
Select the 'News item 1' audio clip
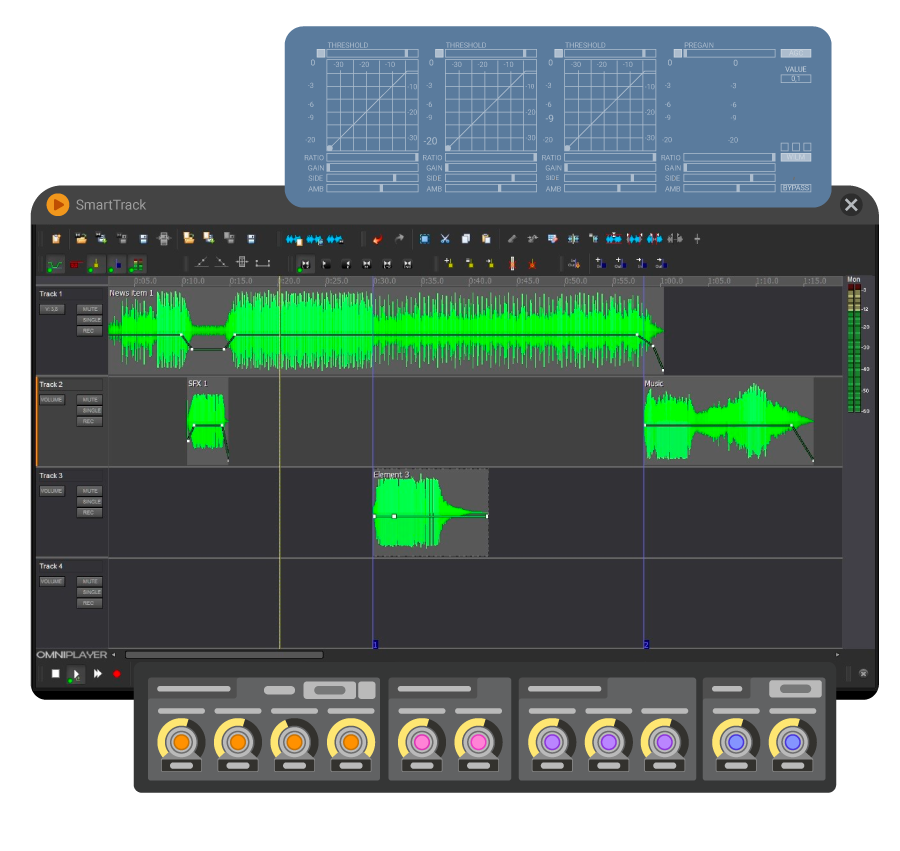[x=386, y=331]
